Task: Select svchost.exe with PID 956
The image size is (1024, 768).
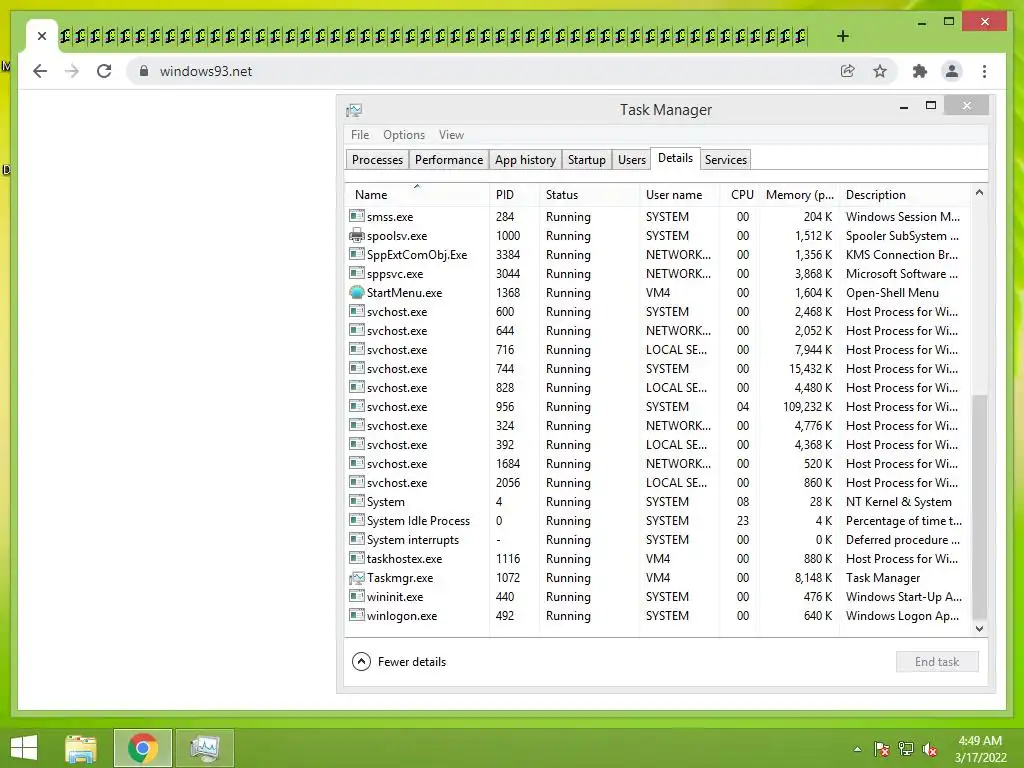Action: pyautogui.click(x=658, y=406)
